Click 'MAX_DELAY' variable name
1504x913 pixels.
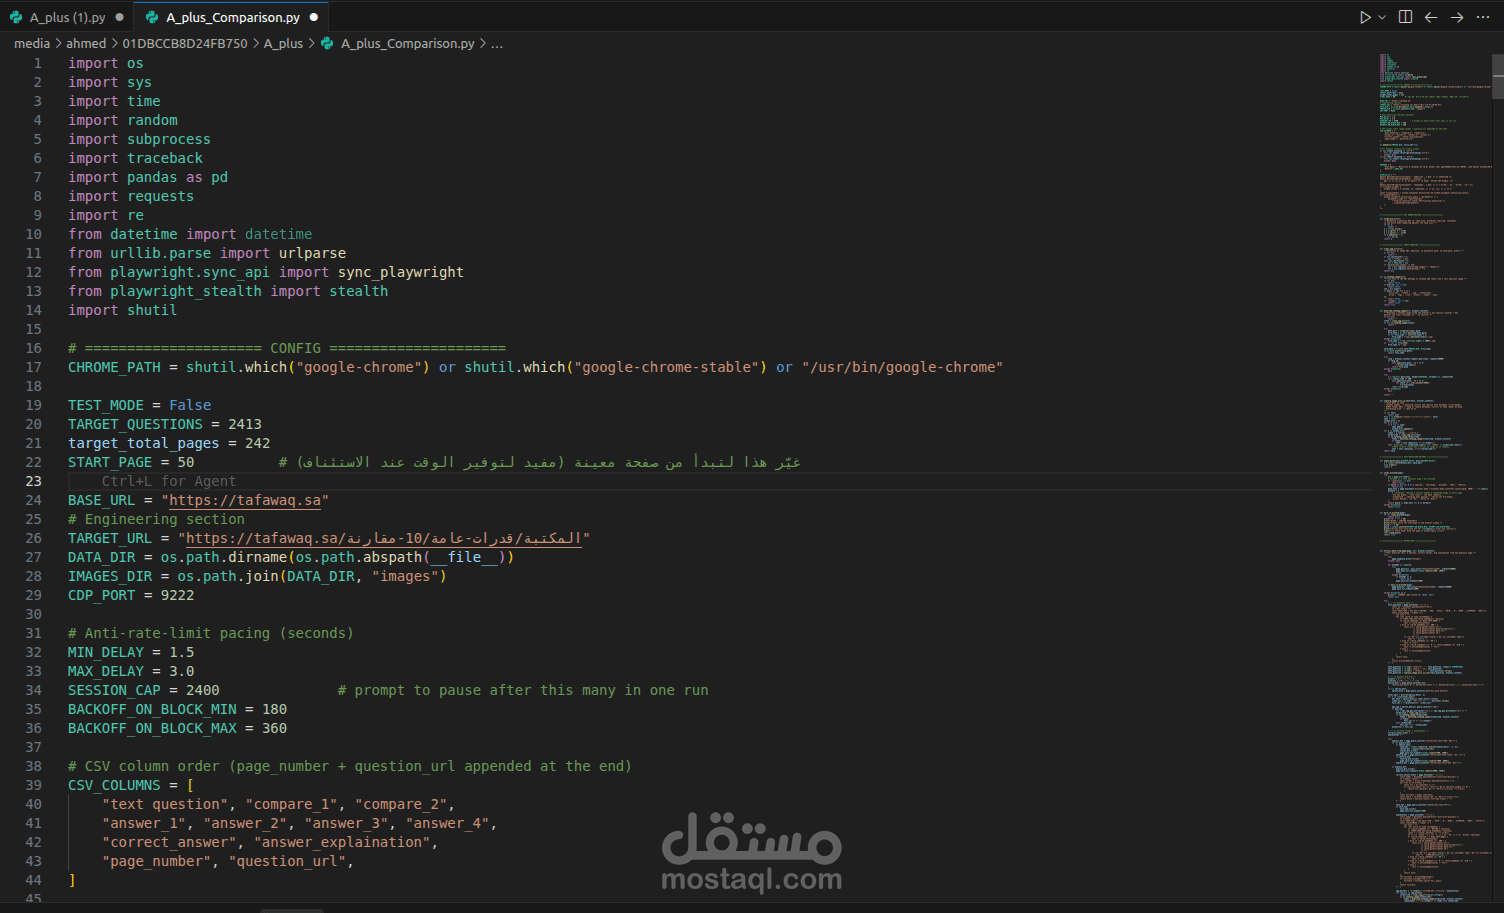pos(106,671)
